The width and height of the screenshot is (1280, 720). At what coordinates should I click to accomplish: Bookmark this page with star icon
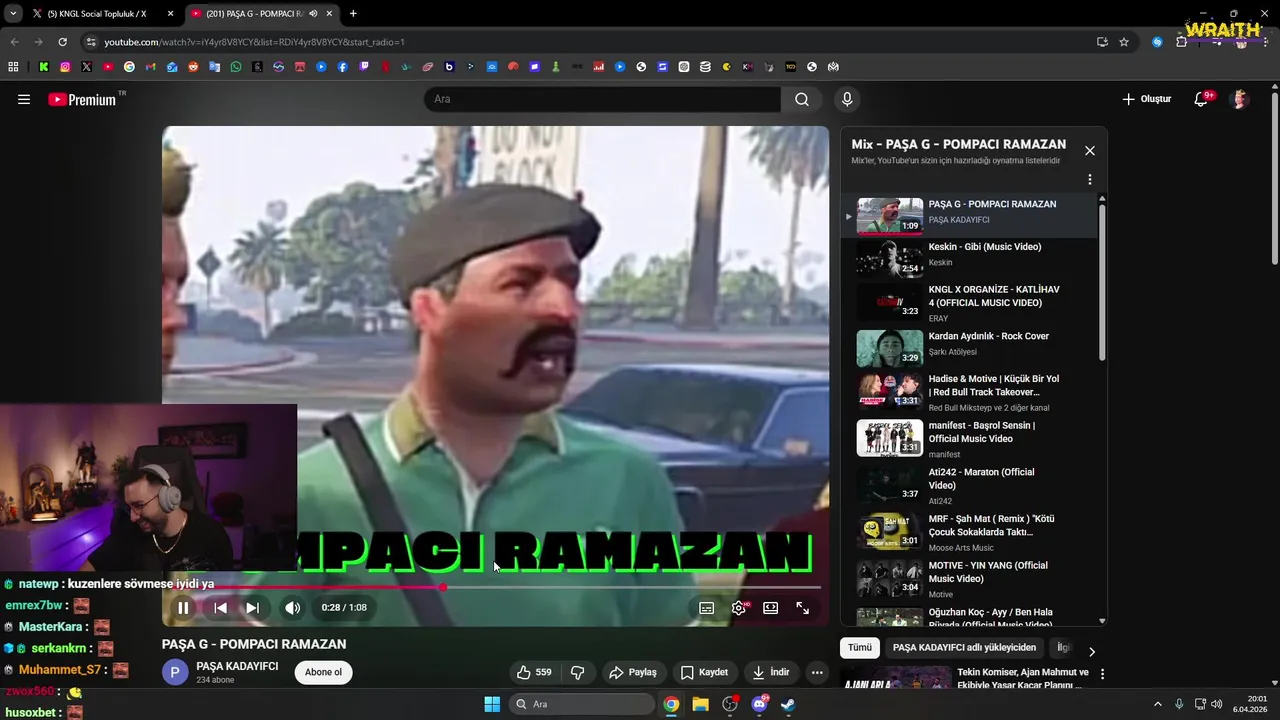point(1124,42)
